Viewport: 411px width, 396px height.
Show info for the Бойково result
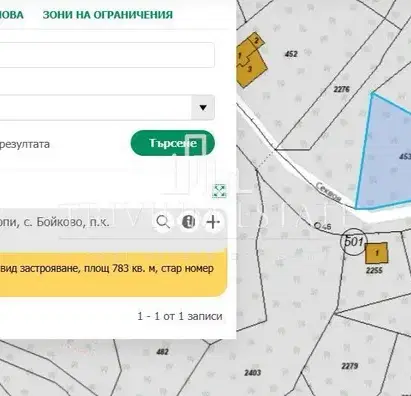click(188, 222)
